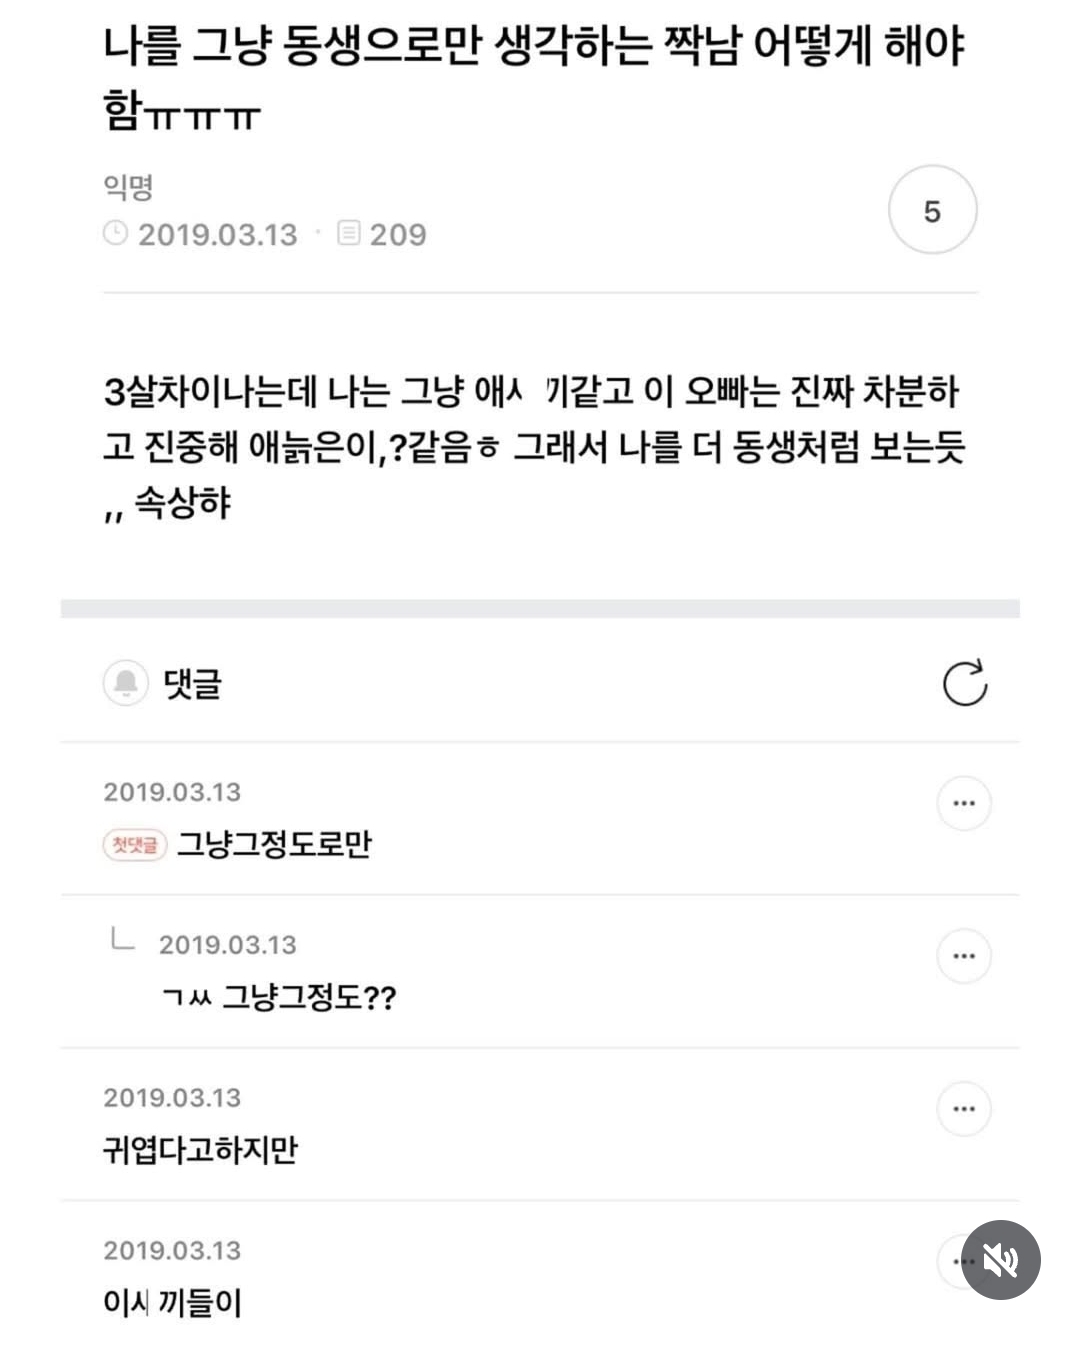
Task: Click the clock icon beside the post date
Action: [x=116, y=234]
